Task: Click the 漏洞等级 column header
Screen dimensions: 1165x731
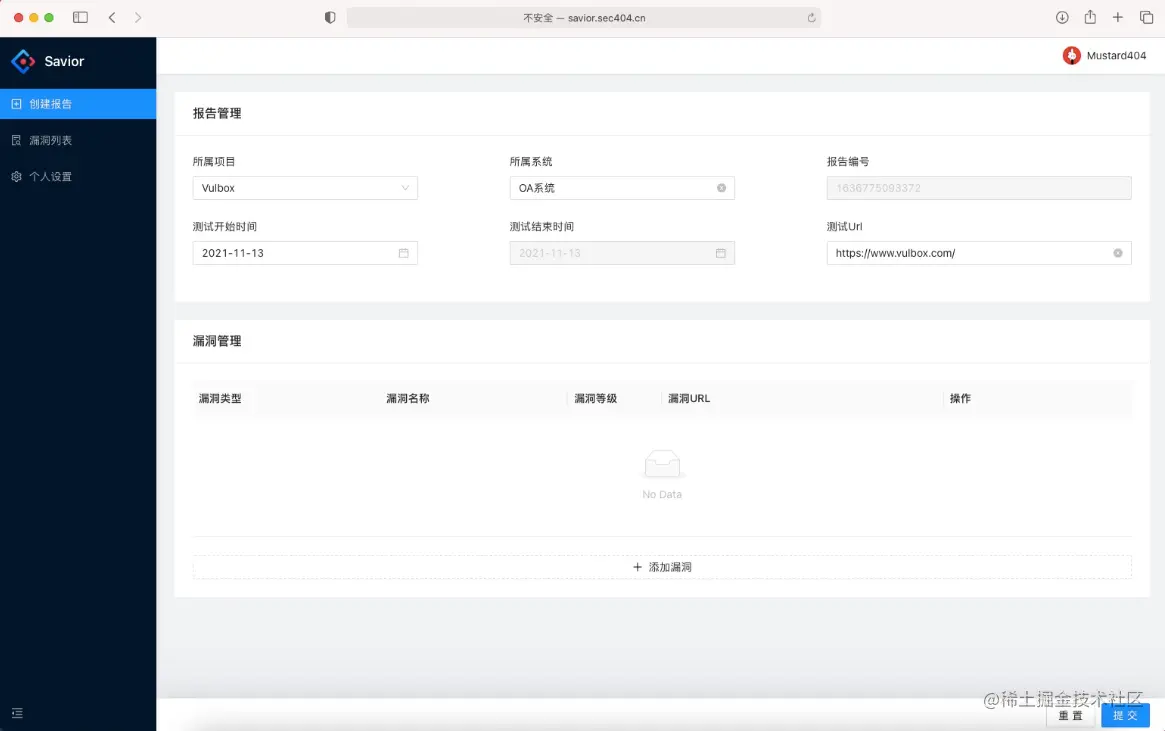Action: tap(596, 399)
